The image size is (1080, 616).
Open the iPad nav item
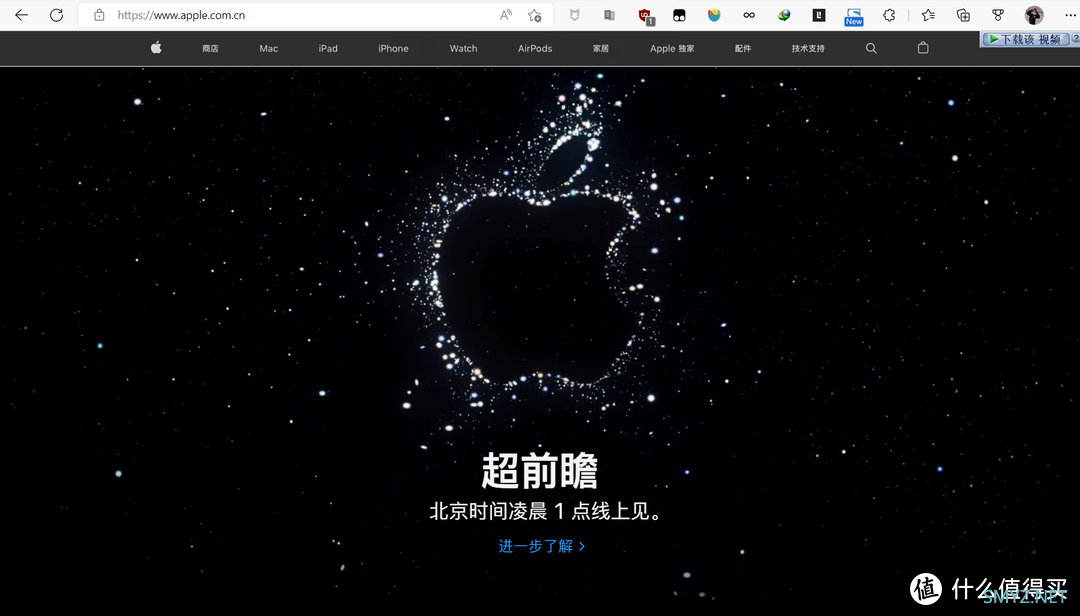[x=328, y=48]
